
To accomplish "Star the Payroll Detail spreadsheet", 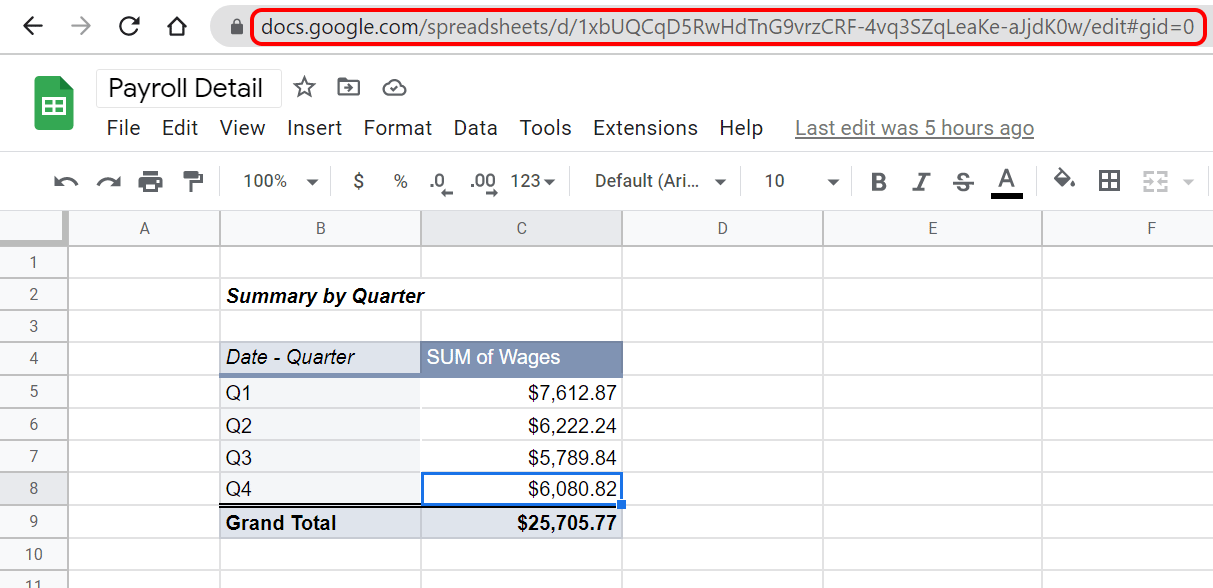I will tap(304, 88).
